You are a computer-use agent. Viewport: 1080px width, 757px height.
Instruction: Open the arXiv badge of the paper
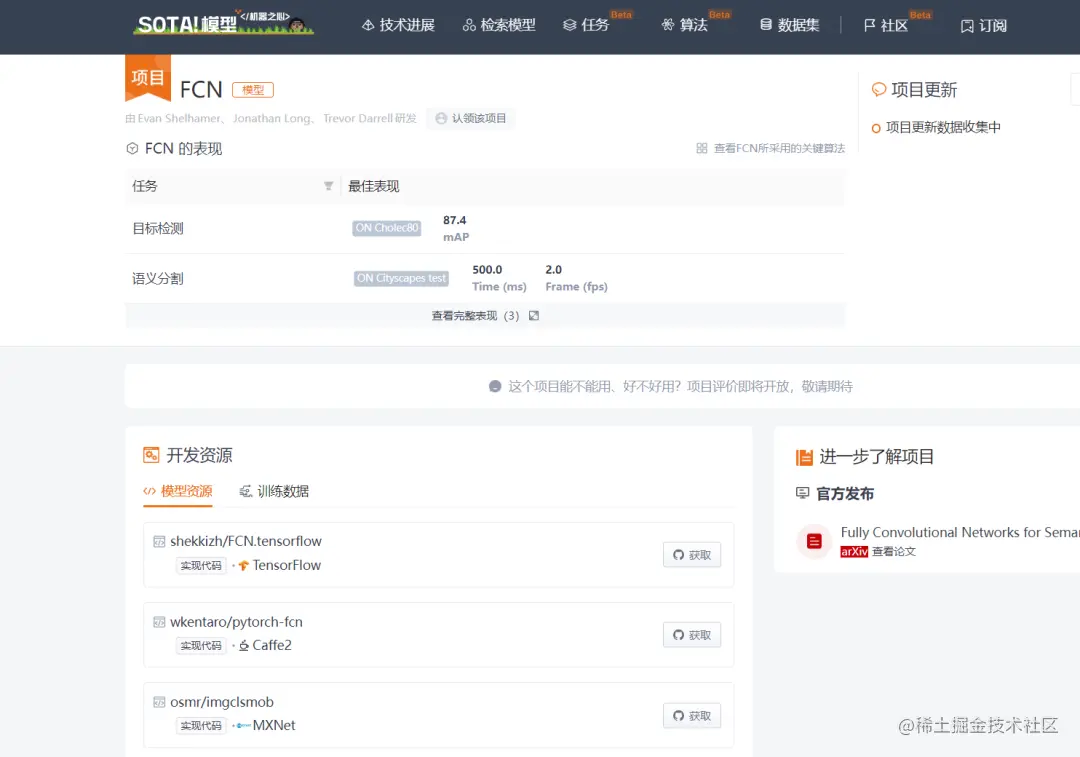pos(854,551)
